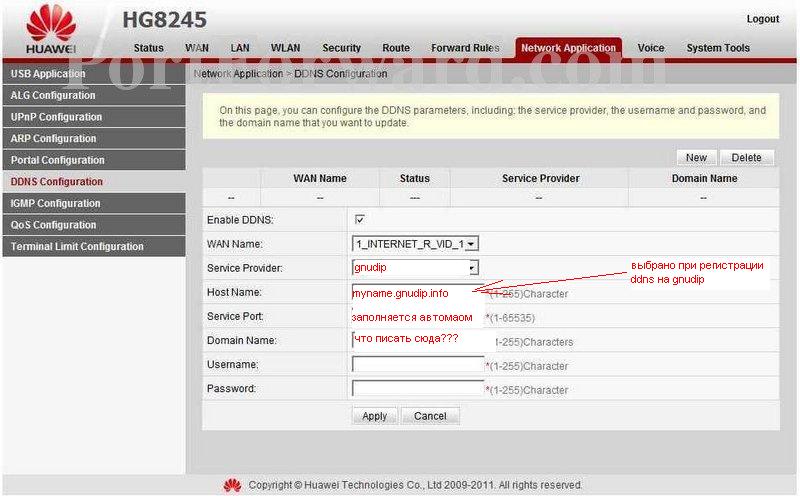
Task: Enable DDNS checkbox toggle
Action: pos(360,220)
